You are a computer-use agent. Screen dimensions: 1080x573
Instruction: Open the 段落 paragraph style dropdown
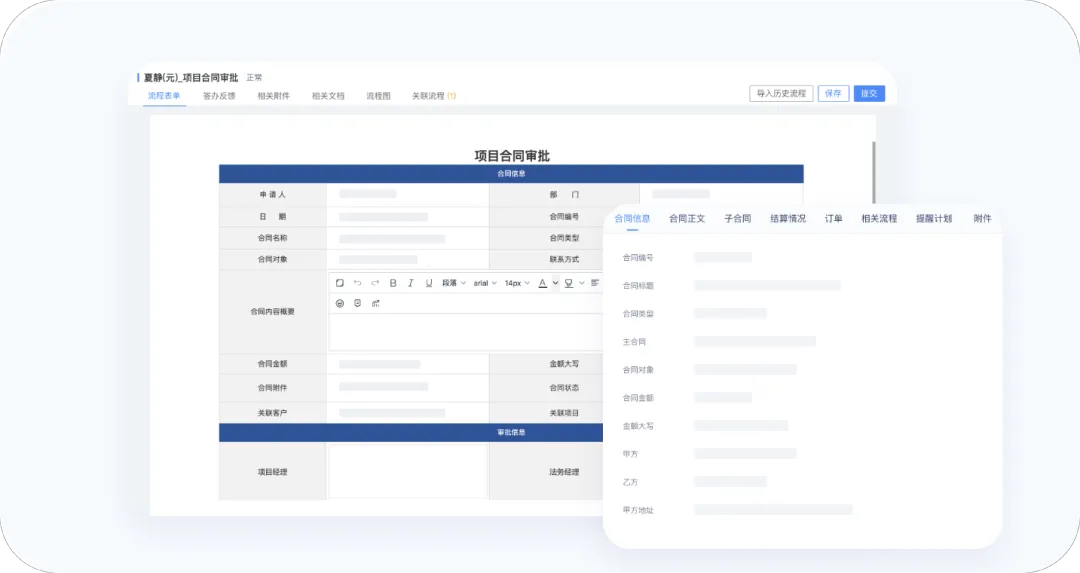point(454,283)
